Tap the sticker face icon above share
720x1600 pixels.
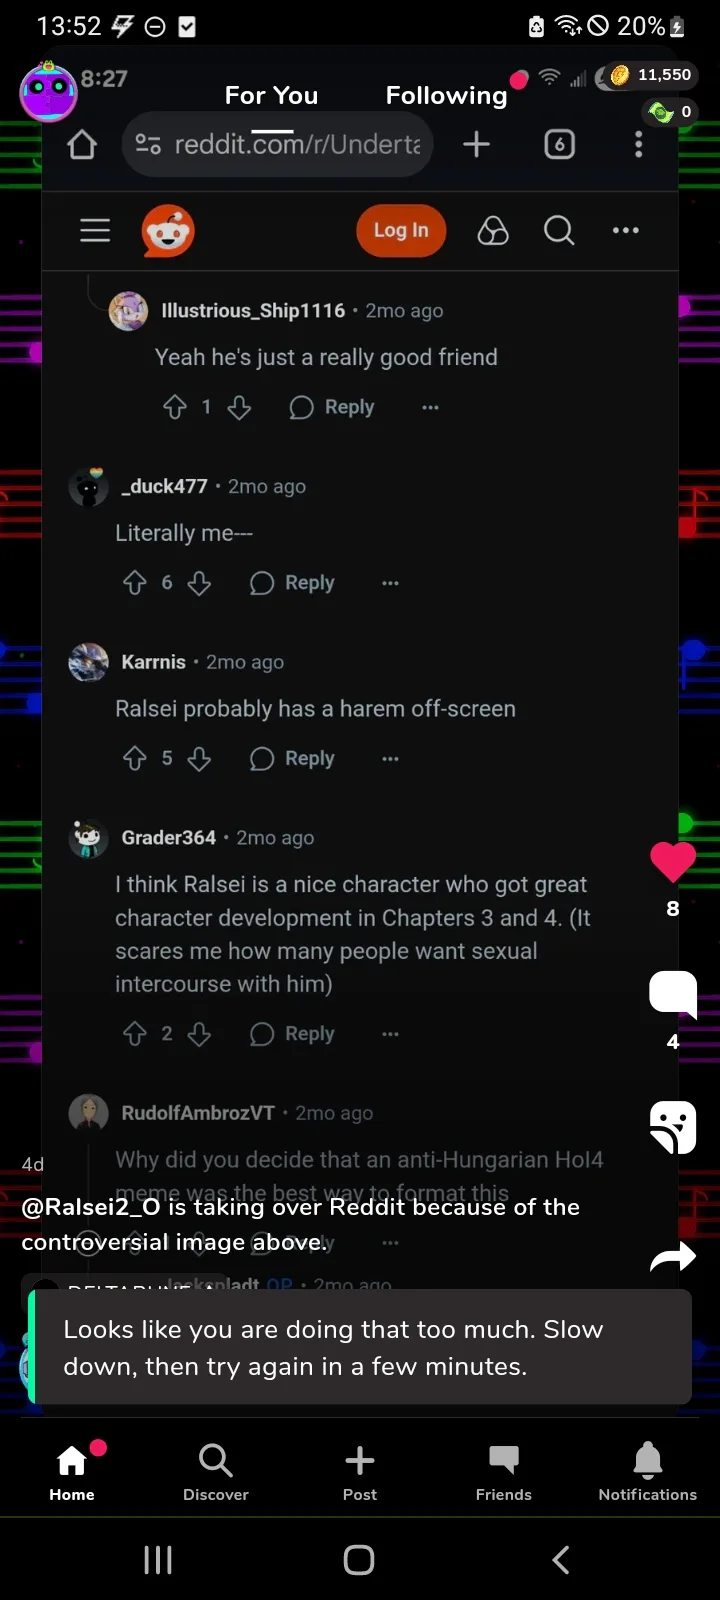tap(673, 1127)
